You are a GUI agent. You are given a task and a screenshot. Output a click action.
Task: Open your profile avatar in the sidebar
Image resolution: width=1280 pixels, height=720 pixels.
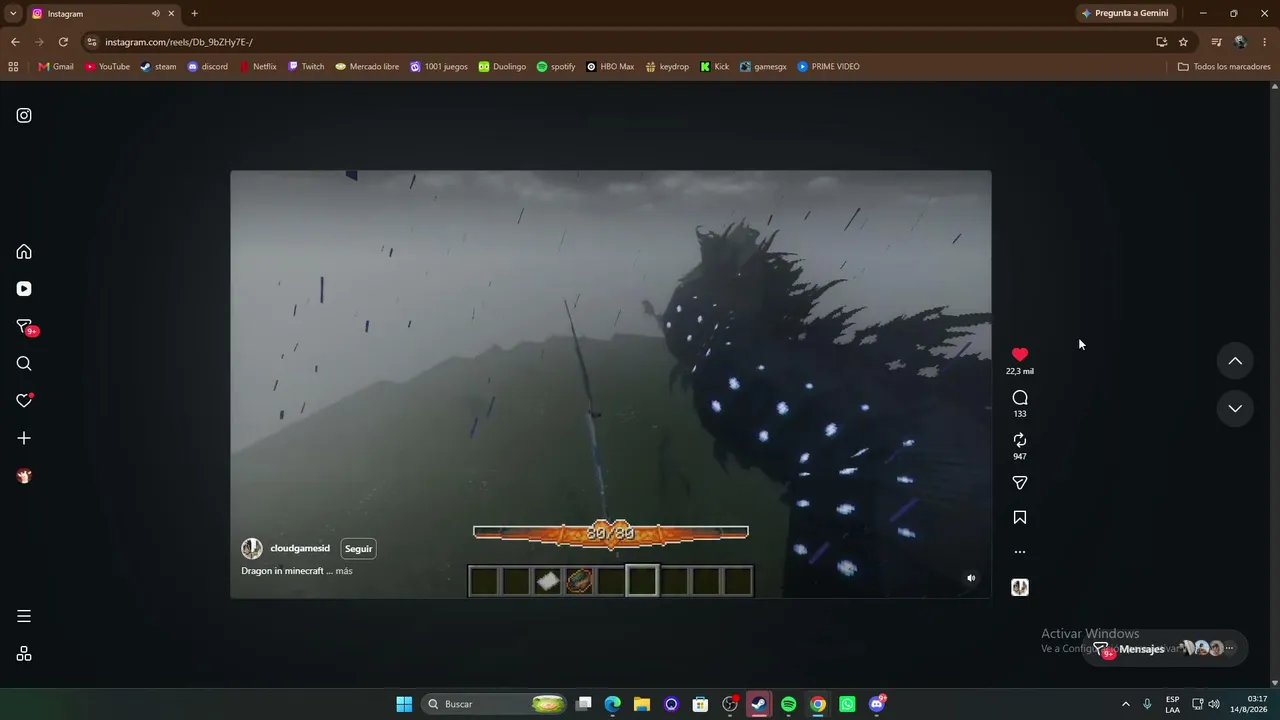24,476
